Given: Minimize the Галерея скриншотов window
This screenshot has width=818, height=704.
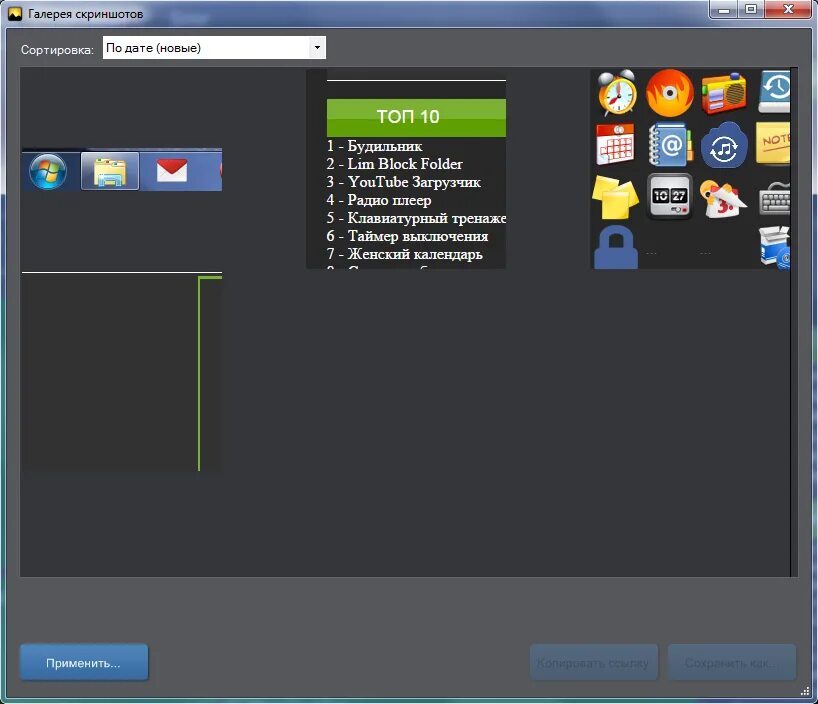Looking at the screenshot, I should (x=724, y=9).
